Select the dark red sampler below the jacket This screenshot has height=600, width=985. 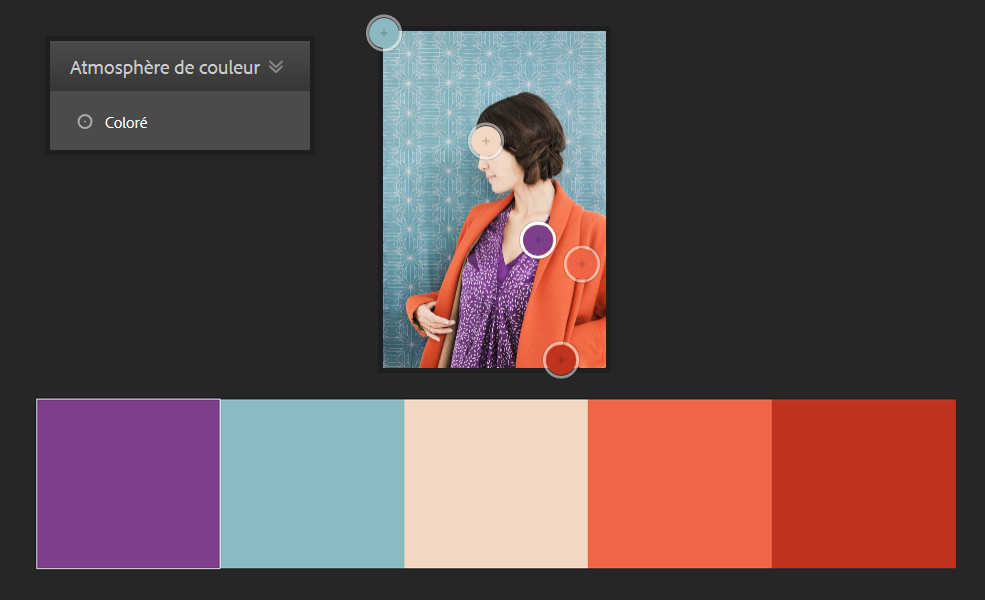click(x=560, y=359)
